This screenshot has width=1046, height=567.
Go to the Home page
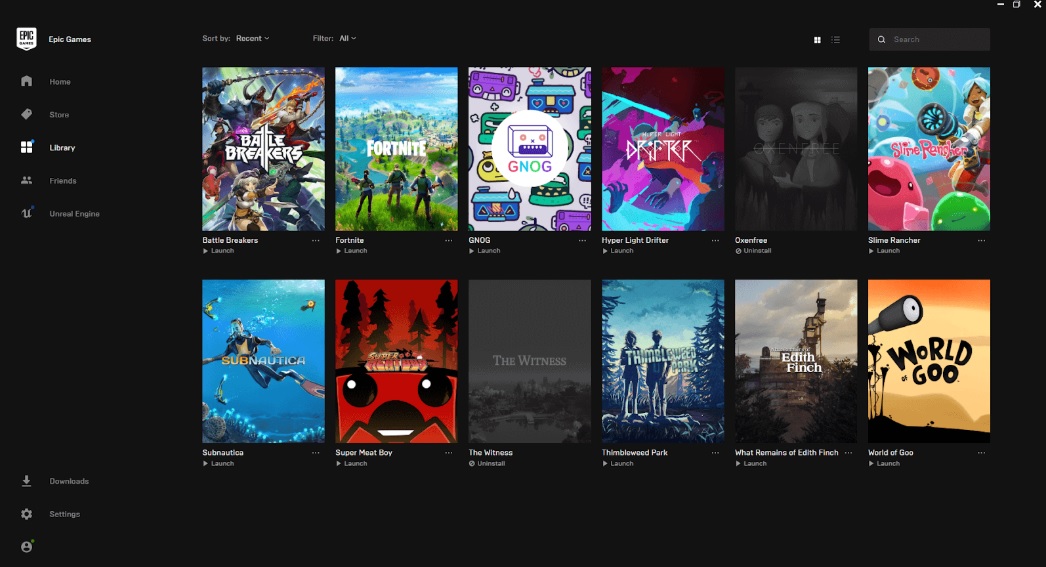(x=60, y=82)
